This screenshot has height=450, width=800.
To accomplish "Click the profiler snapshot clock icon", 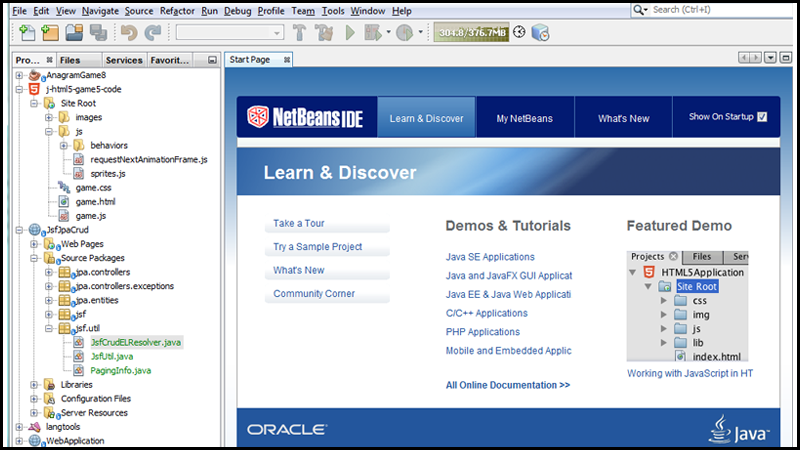I will (x=519, y=32).
